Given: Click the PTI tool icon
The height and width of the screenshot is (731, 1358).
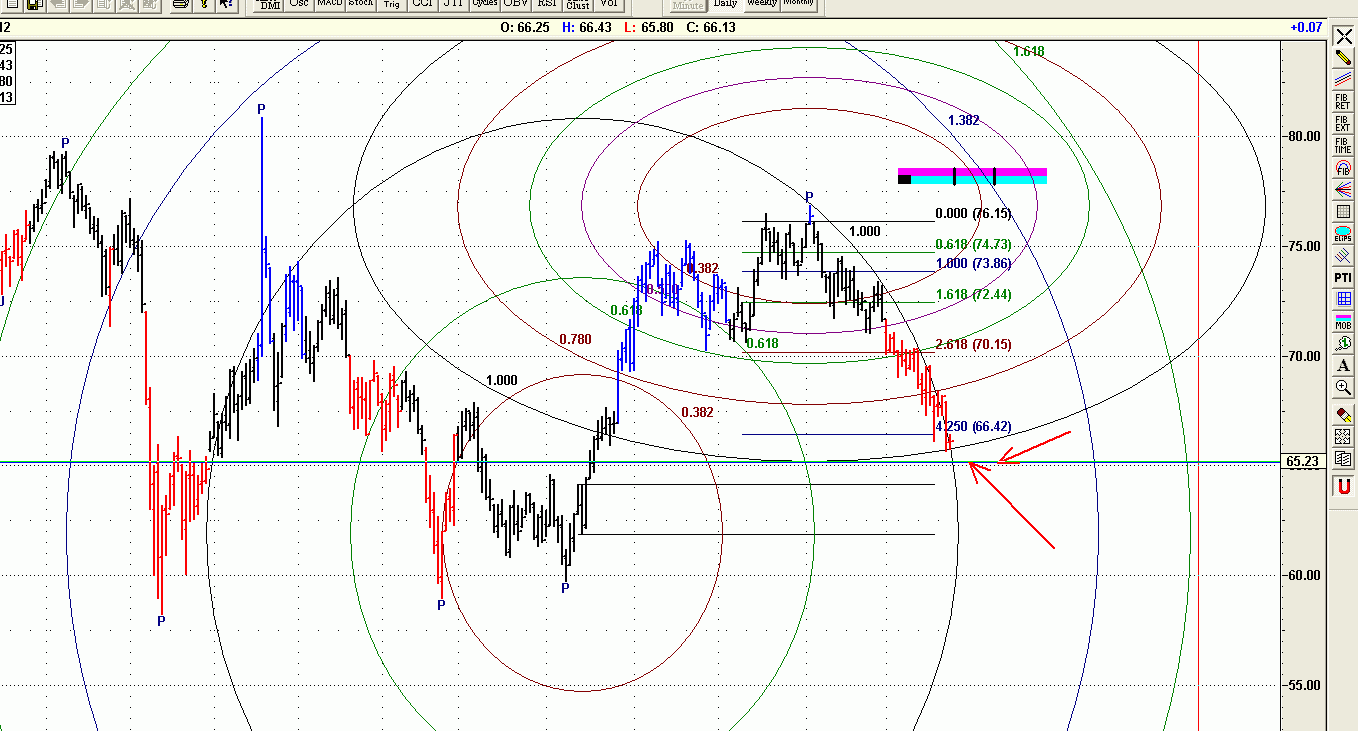Looking at the screenshot, I should click(1342, 277).
